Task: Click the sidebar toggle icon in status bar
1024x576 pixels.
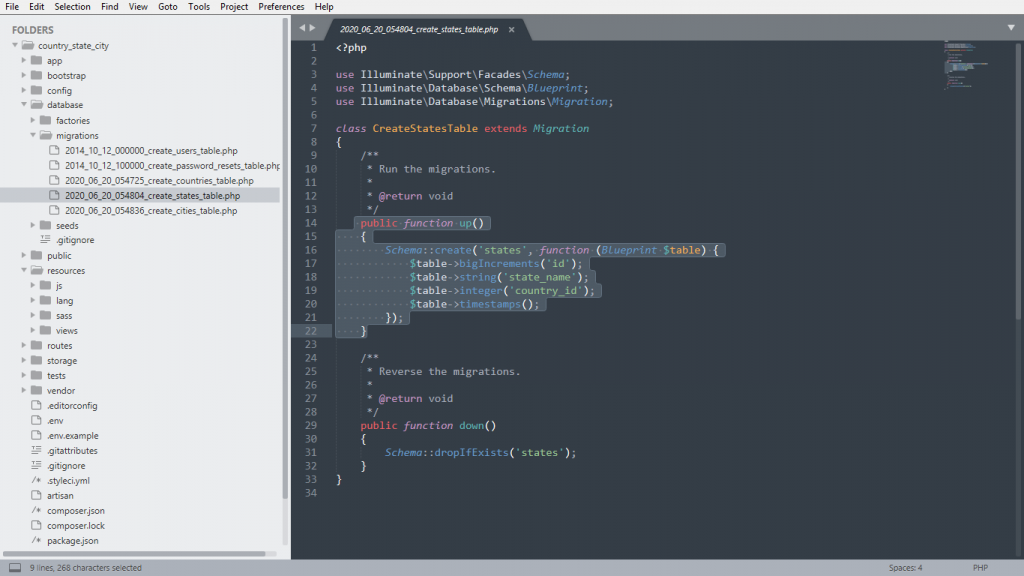Action: tap(14, 568)
